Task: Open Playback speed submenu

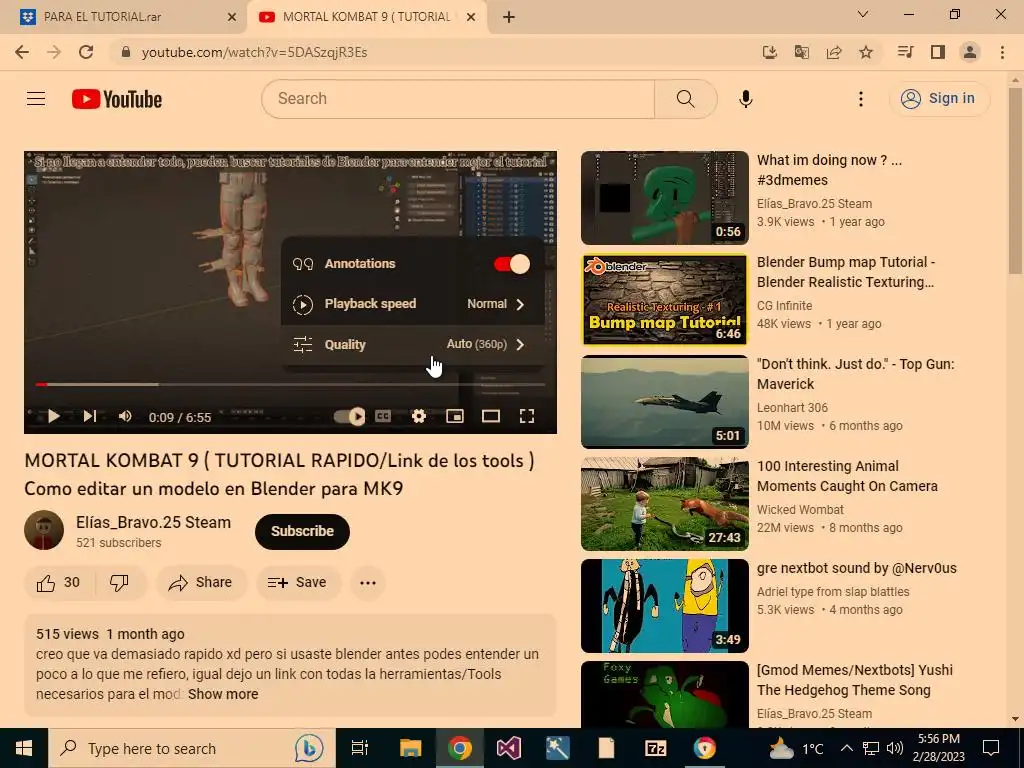Action: (x=413, y=304)
